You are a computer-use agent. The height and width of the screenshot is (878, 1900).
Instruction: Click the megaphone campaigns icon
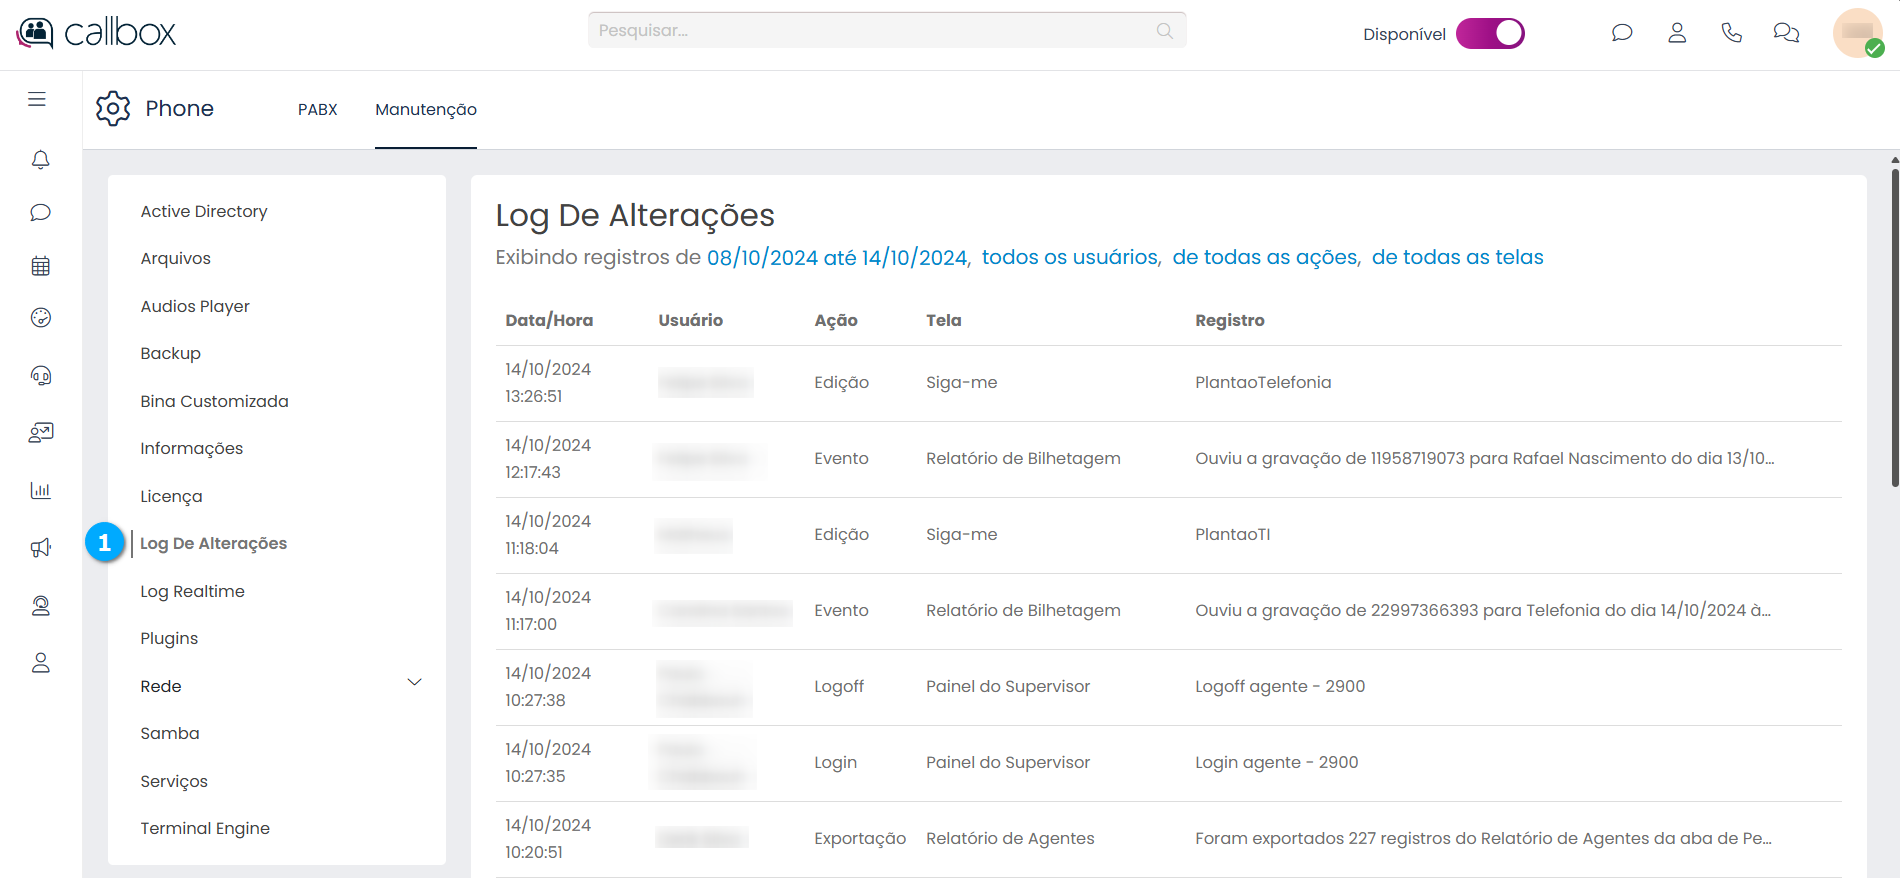[x=40, y=548]
